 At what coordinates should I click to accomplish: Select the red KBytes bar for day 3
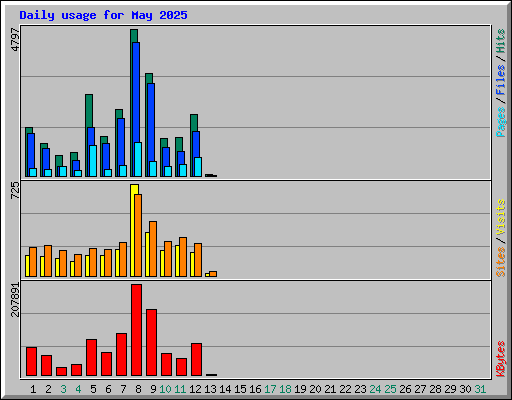pyautogui.click(x=61, y=372)
